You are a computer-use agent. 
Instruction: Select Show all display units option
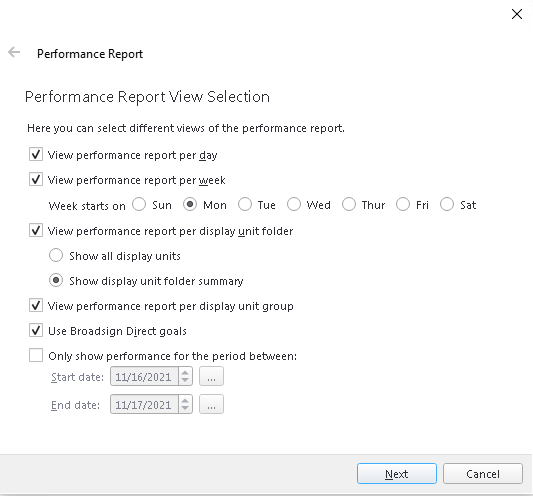(56, 255)
